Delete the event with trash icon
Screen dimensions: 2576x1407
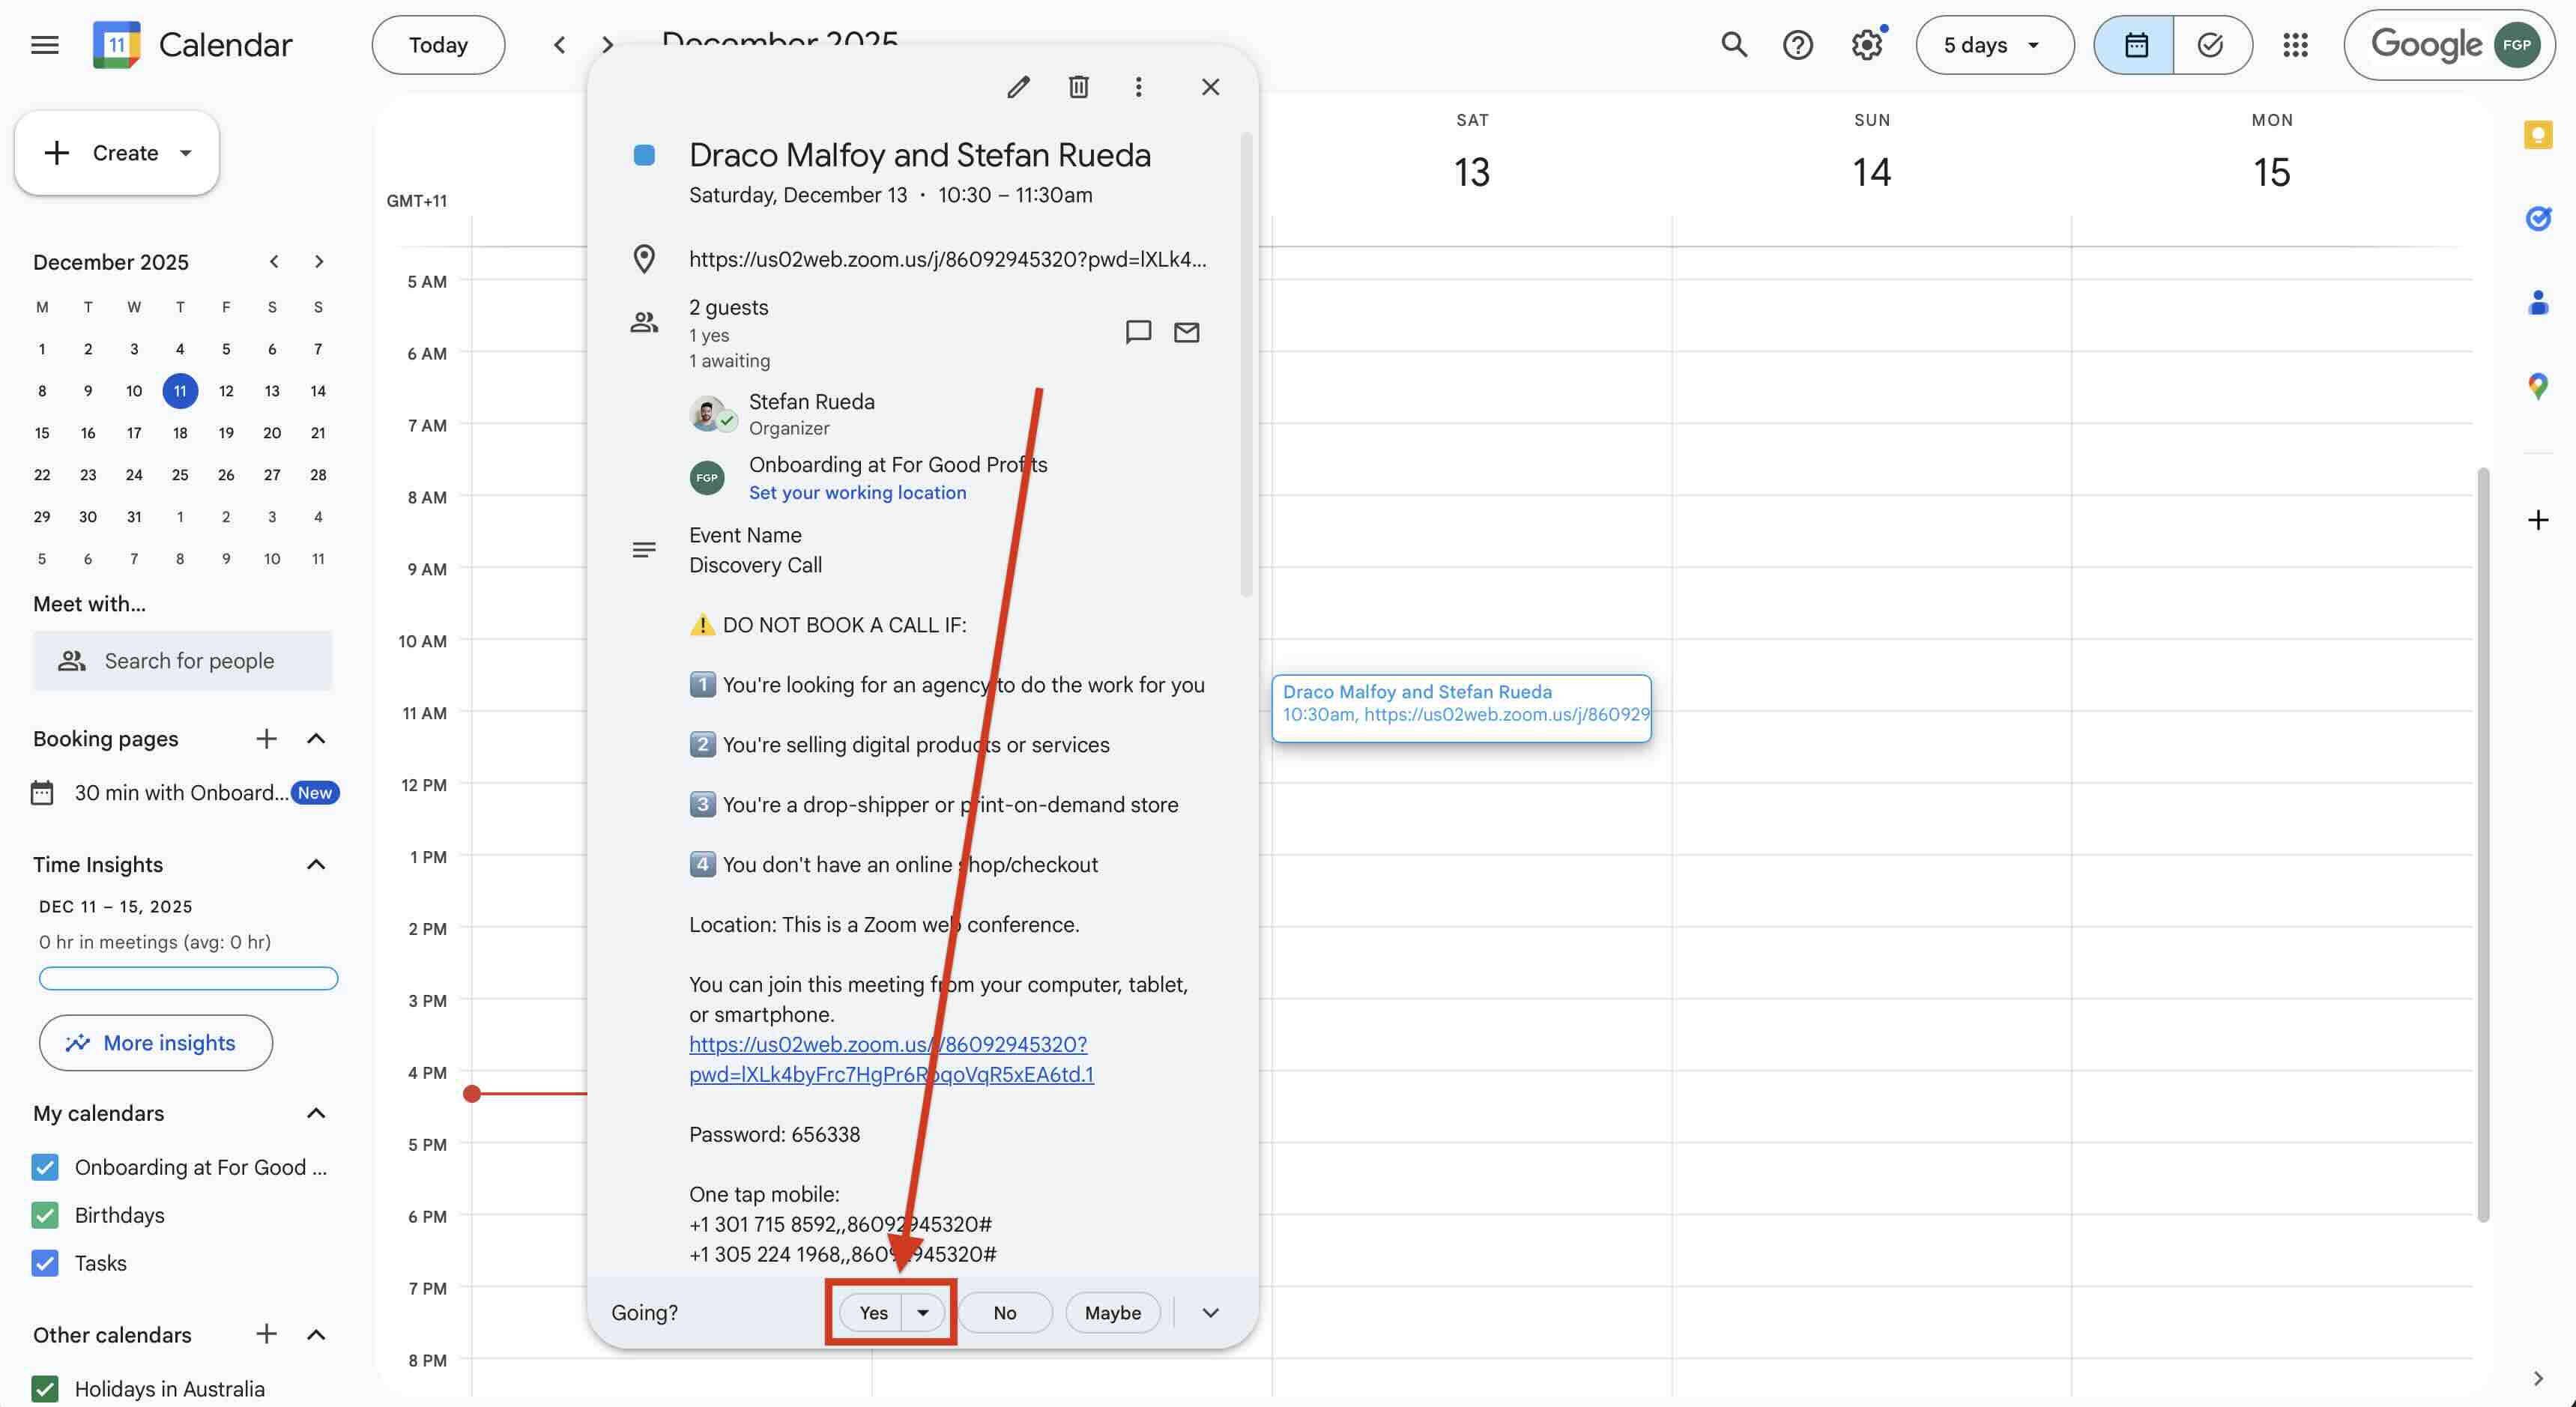coord(1078,87)
